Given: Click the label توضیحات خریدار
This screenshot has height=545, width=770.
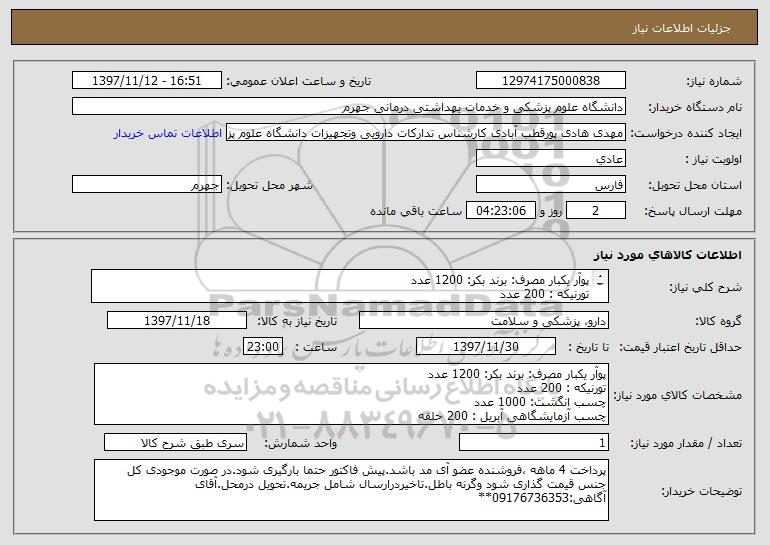Looking at the screenshot, I should tap(701, 491).
